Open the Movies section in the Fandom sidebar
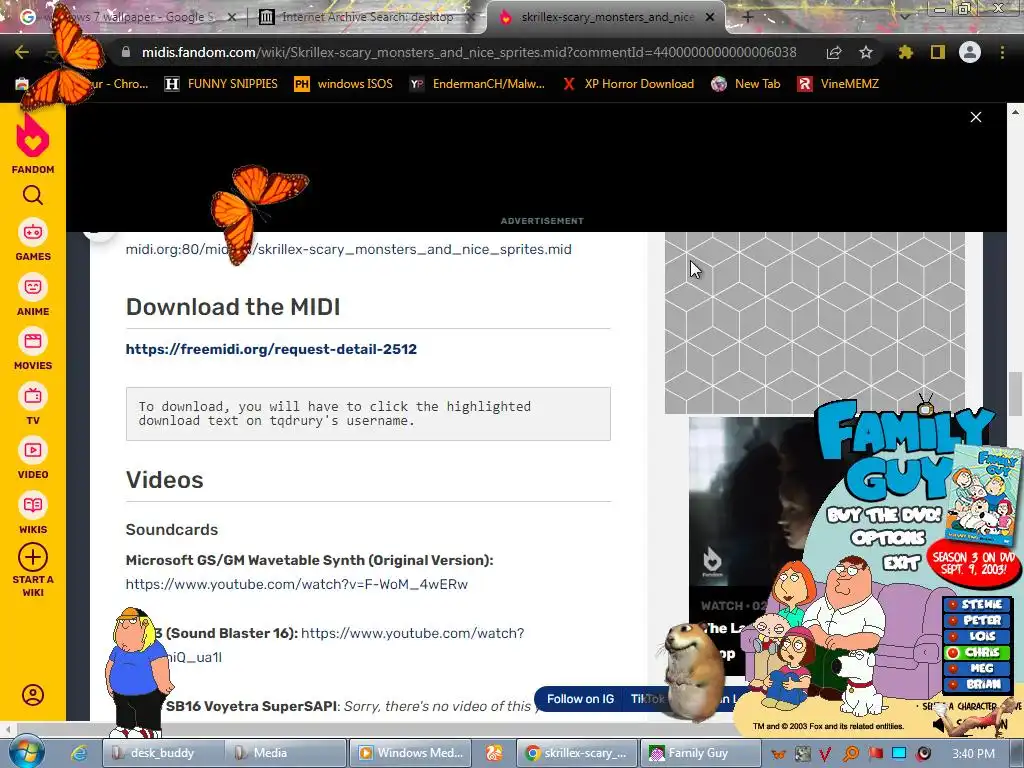 pos(33,349)
